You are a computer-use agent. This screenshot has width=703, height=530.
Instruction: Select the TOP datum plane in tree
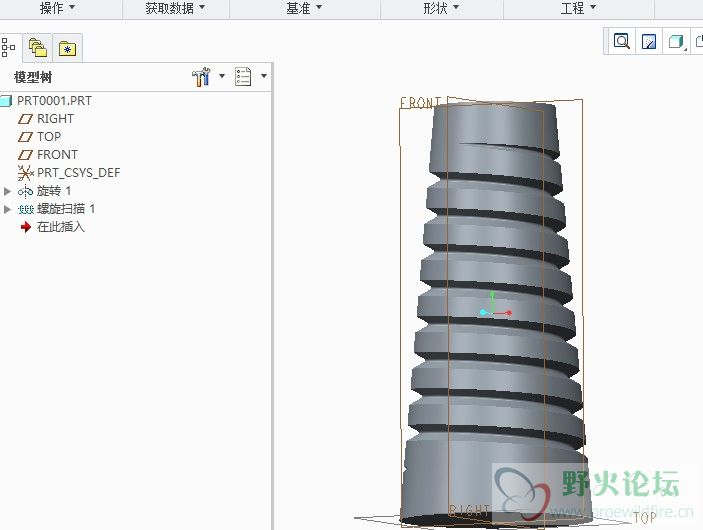[x=49, y=137]
